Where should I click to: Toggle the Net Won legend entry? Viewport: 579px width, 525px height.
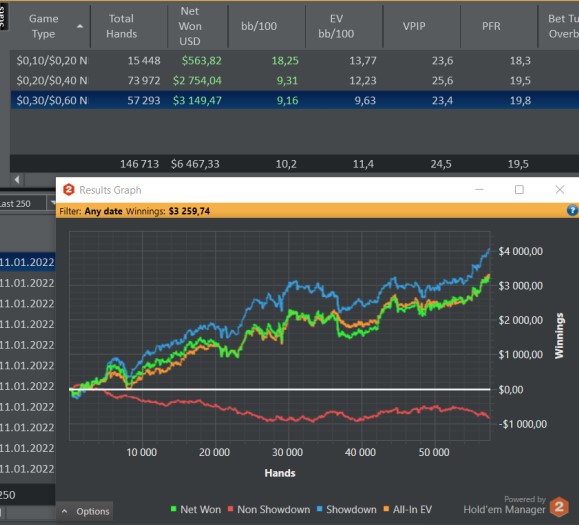[x=196, y=509]
